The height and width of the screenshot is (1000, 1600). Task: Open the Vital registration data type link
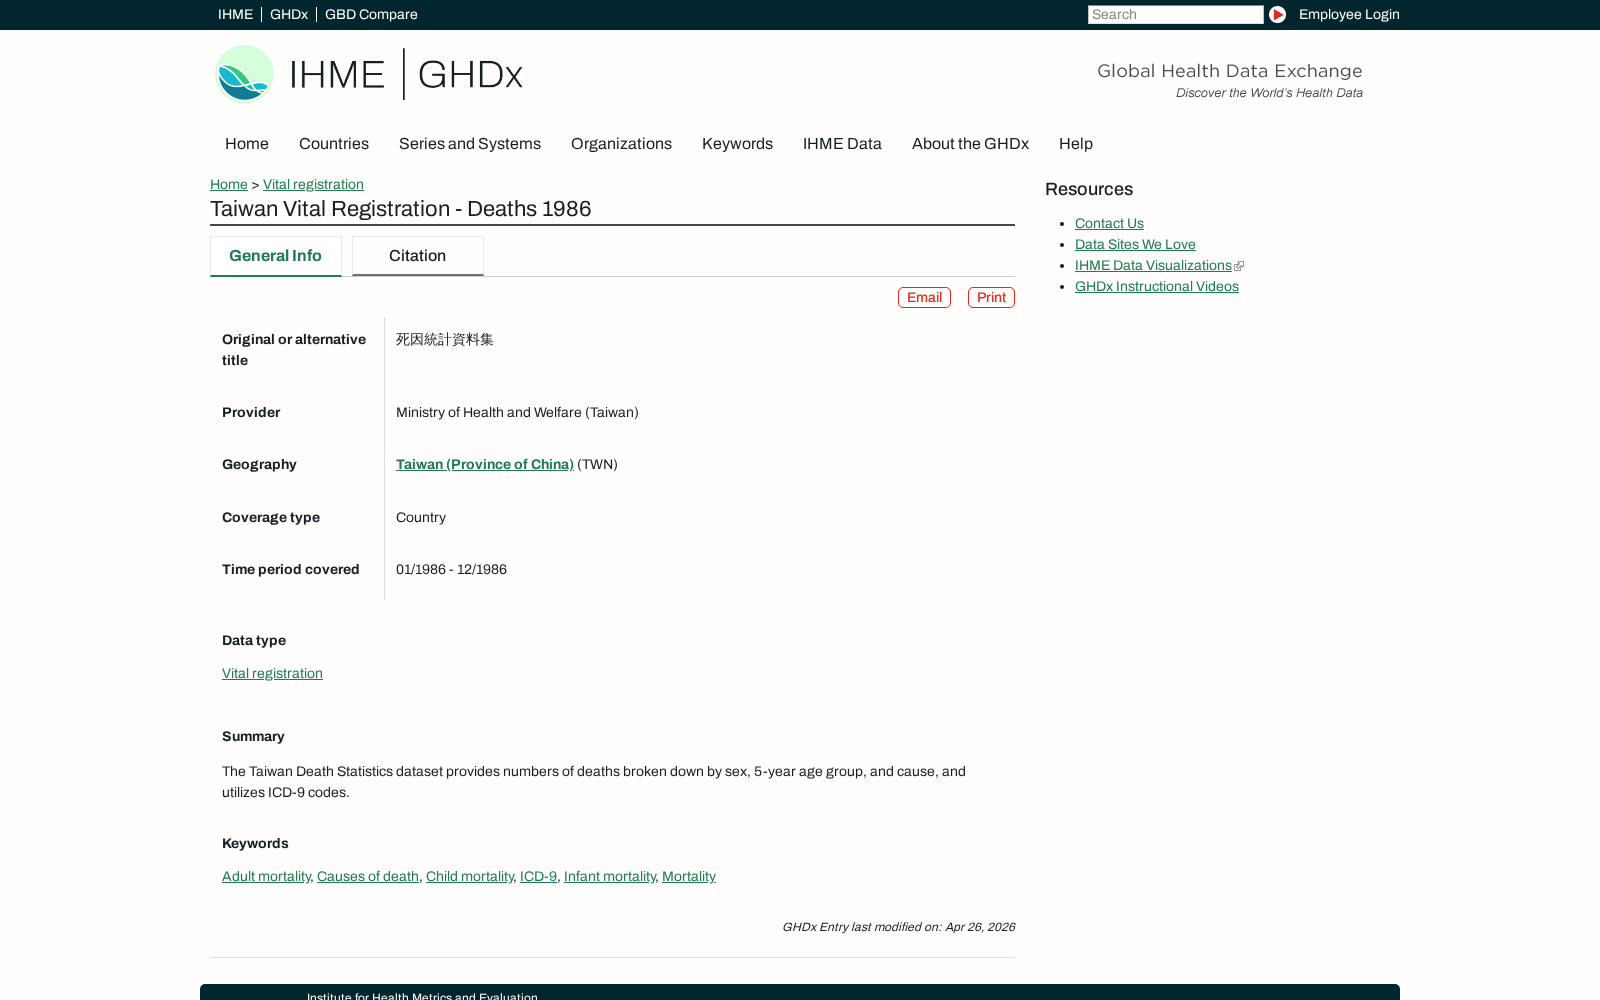272,674
